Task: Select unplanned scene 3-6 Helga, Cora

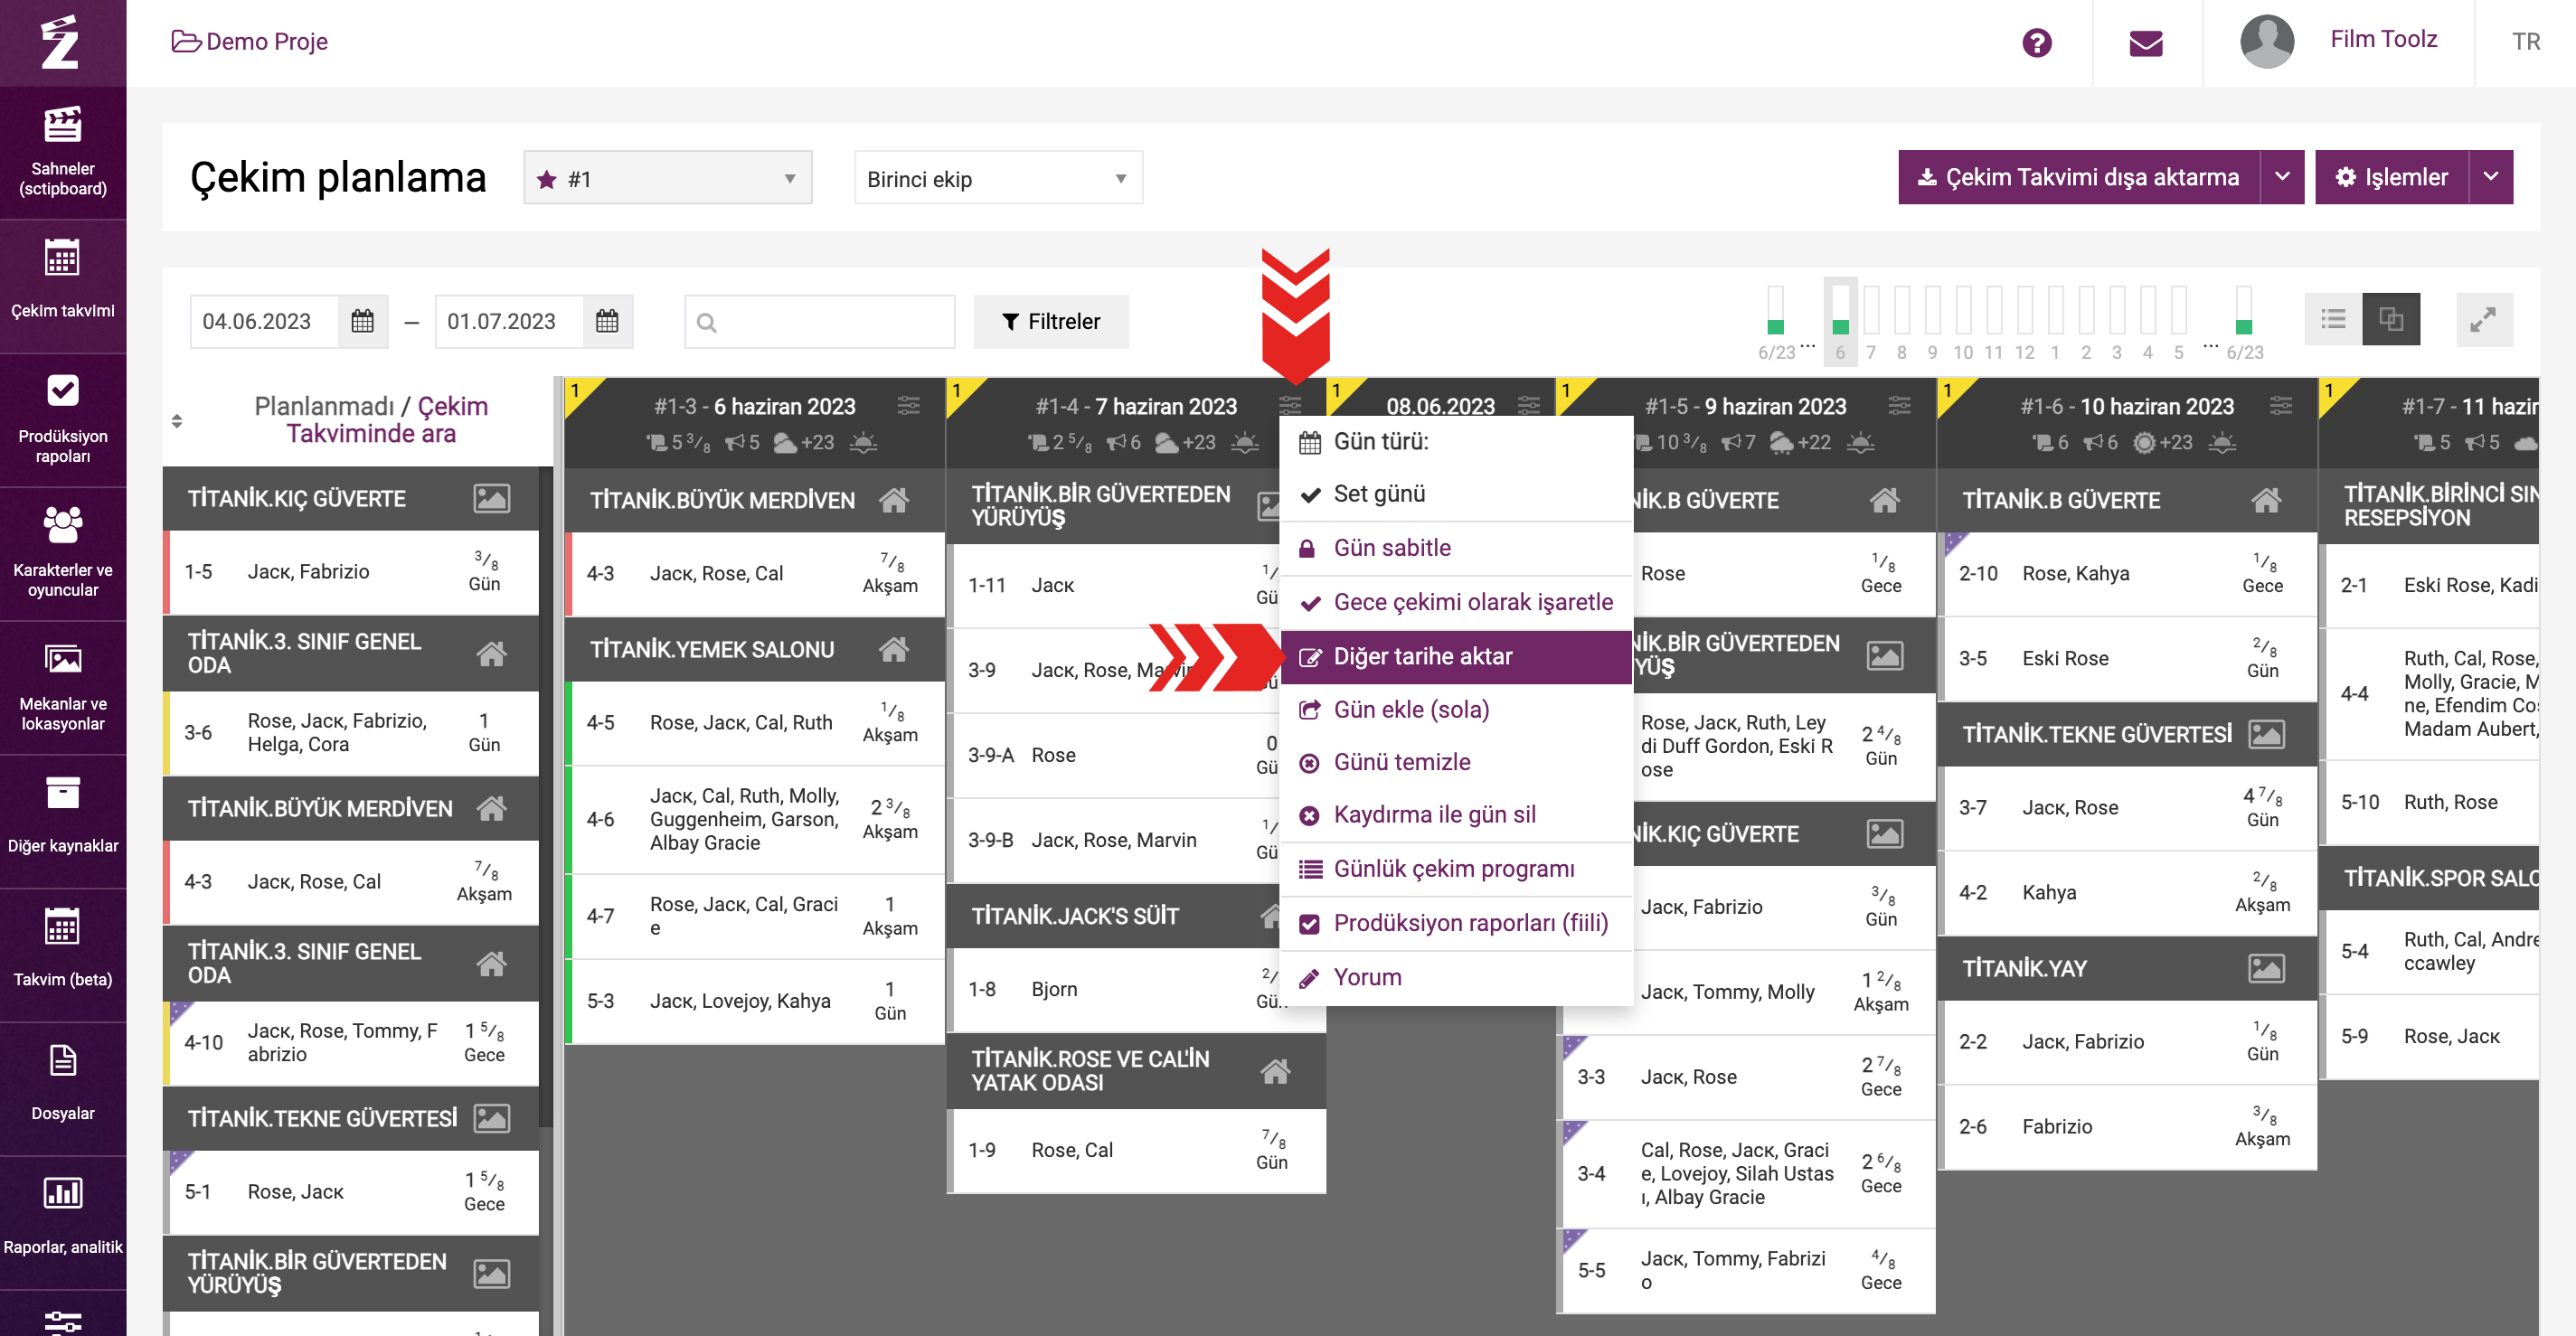Action: pyautogui.click(x=351, y=733)
